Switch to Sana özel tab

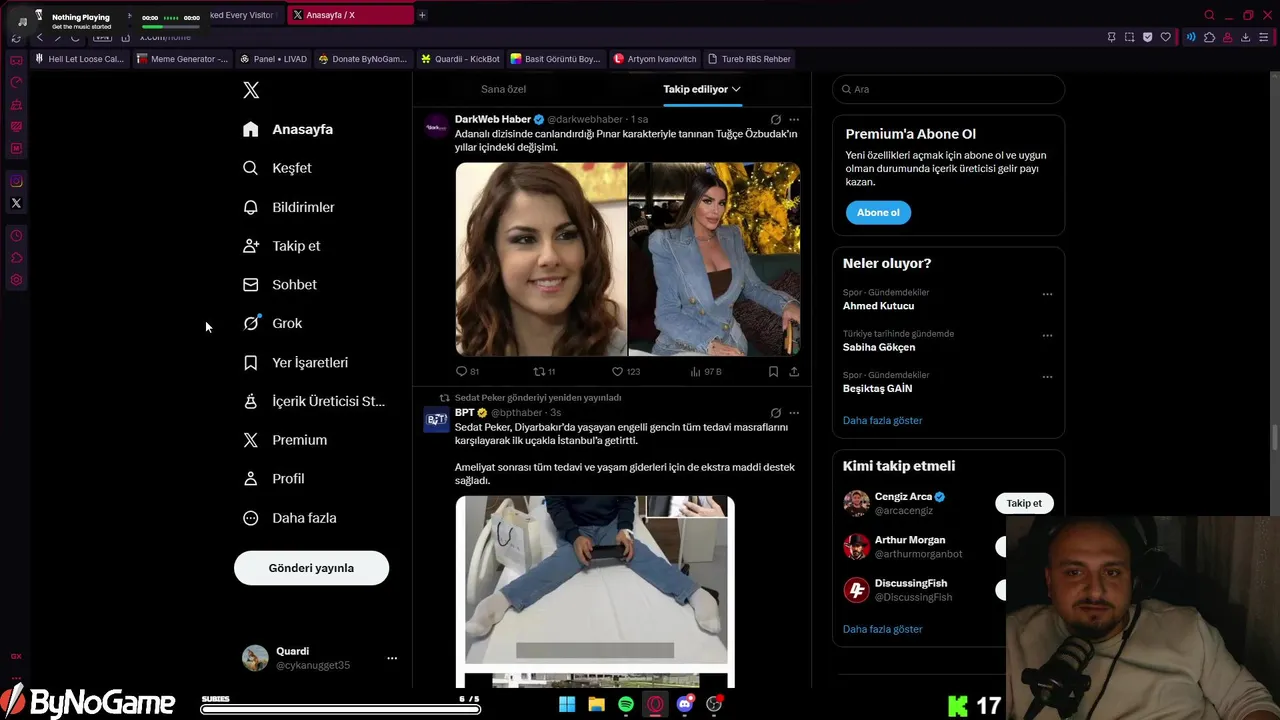(503, 89)
